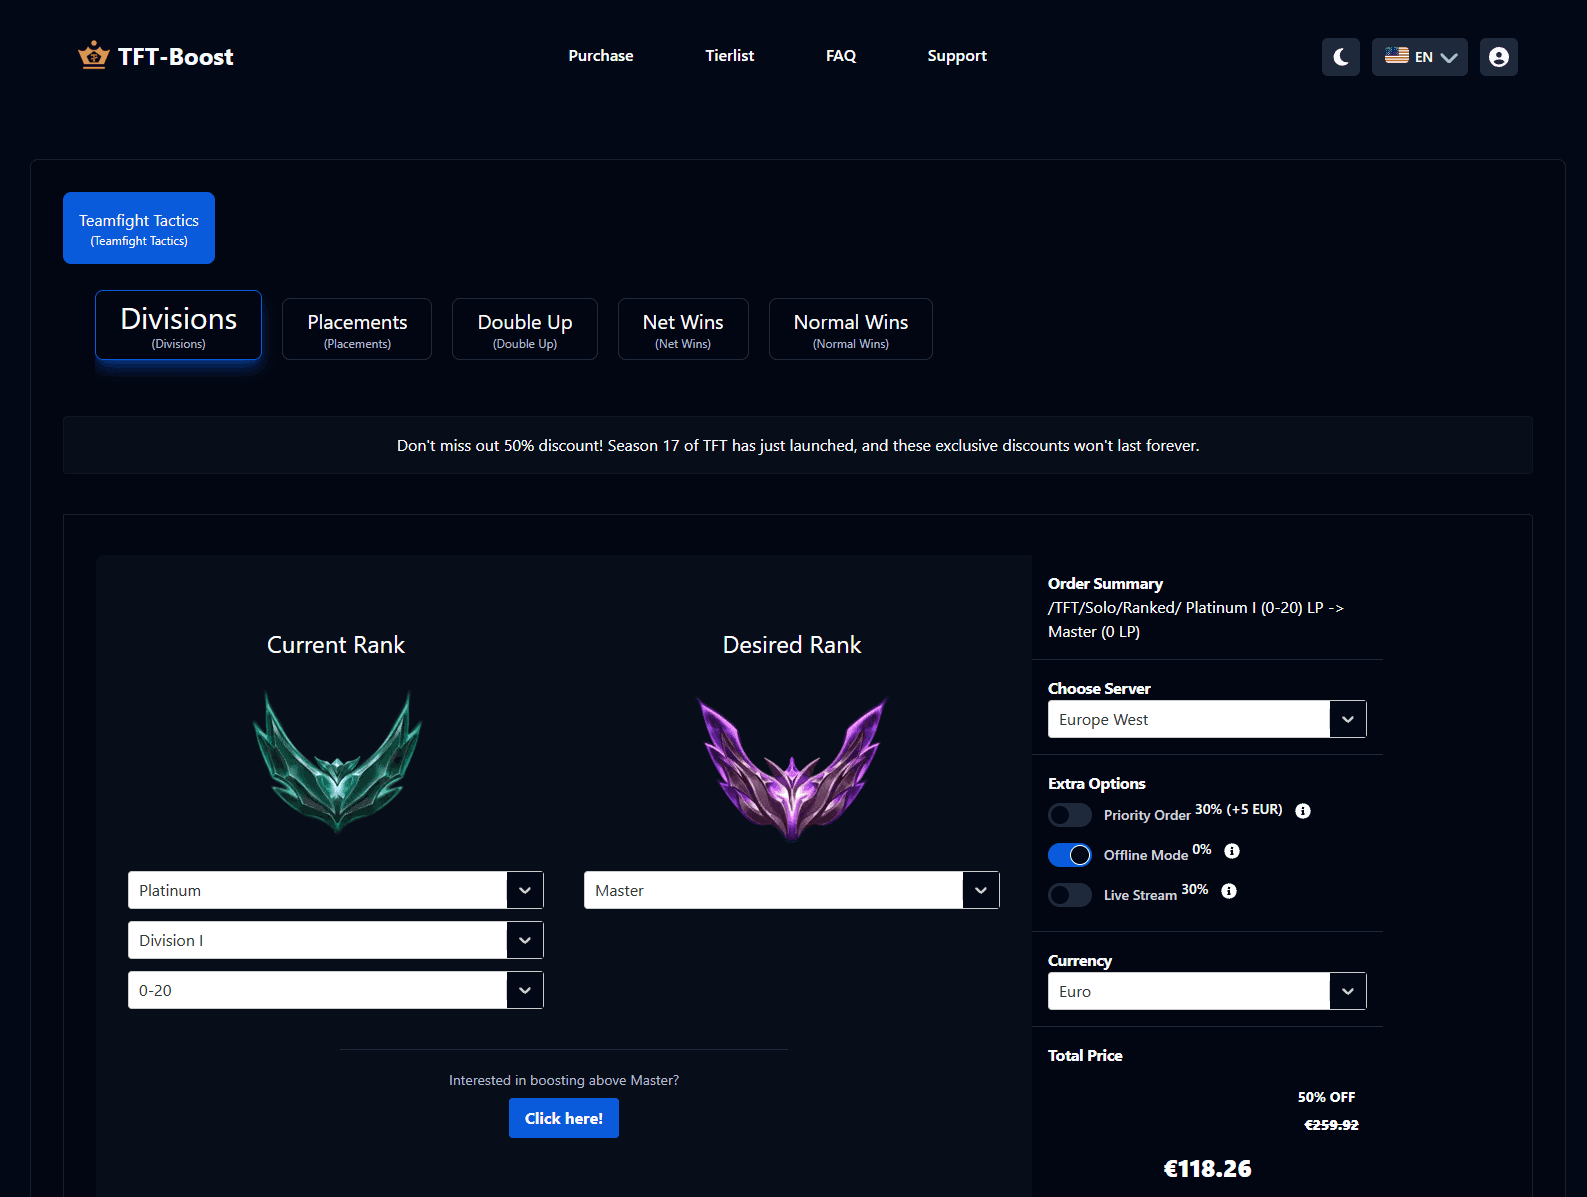Click Priority Order info icon
This screenshot has width=1587, height=1197.
pyautogui.click(x=1303, y=811)
